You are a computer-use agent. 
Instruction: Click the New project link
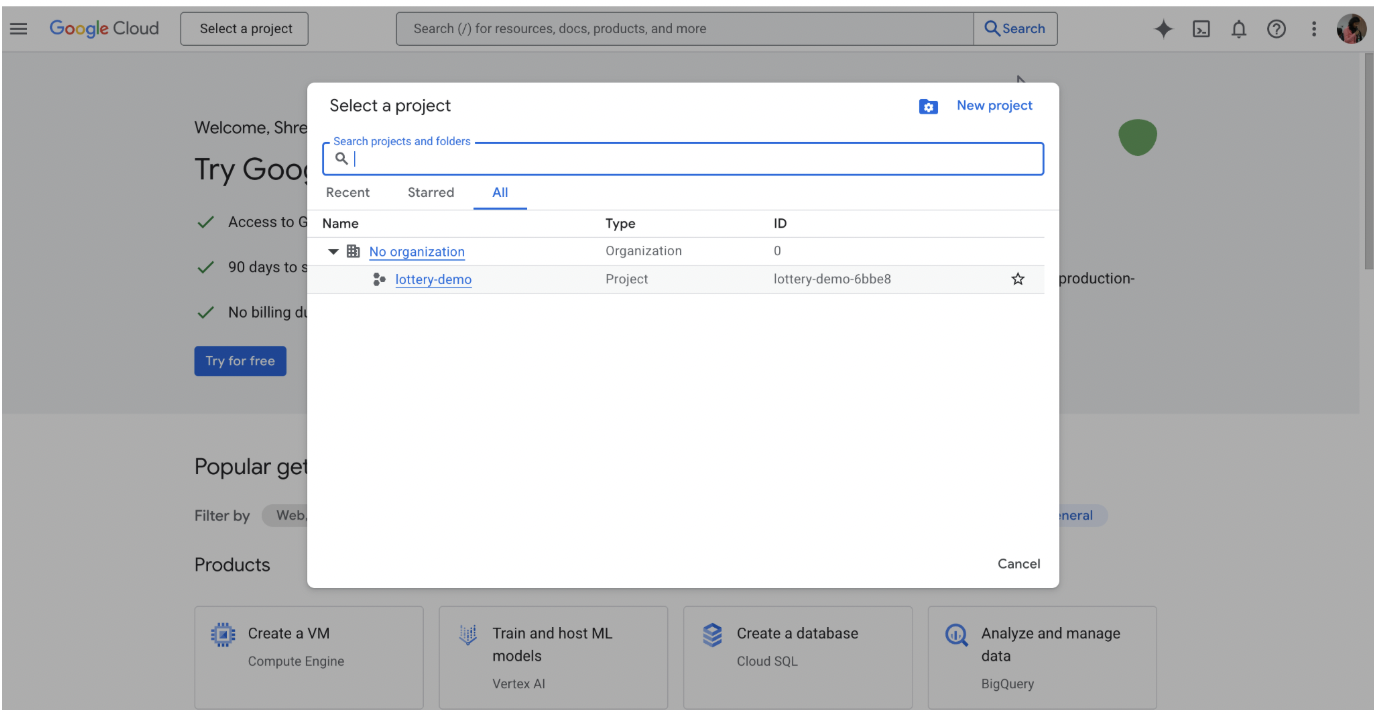[994, 105]
